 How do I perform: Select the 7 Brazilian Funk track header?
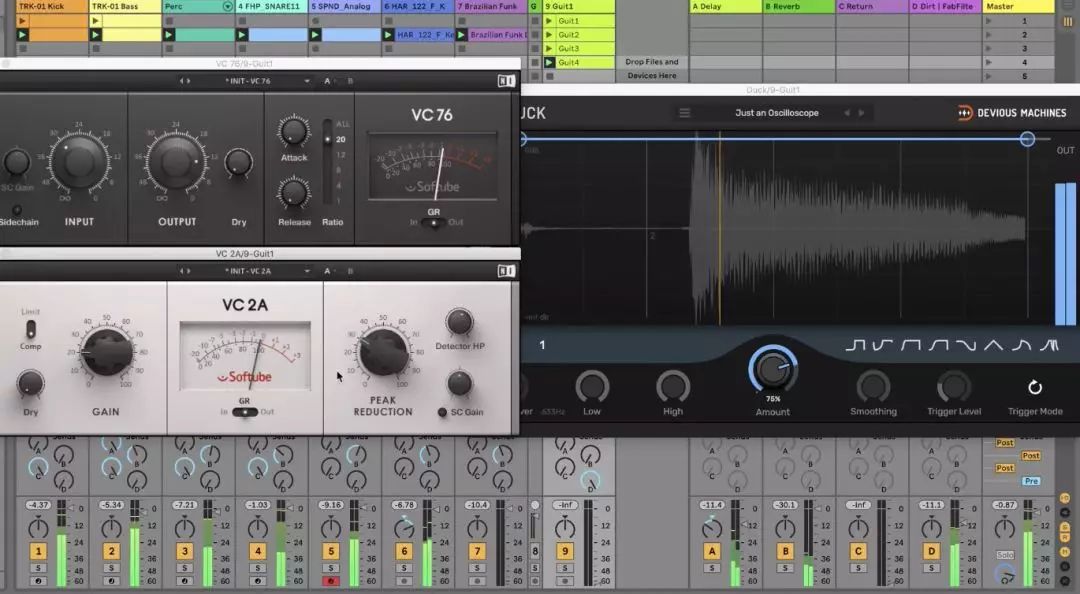490,6
